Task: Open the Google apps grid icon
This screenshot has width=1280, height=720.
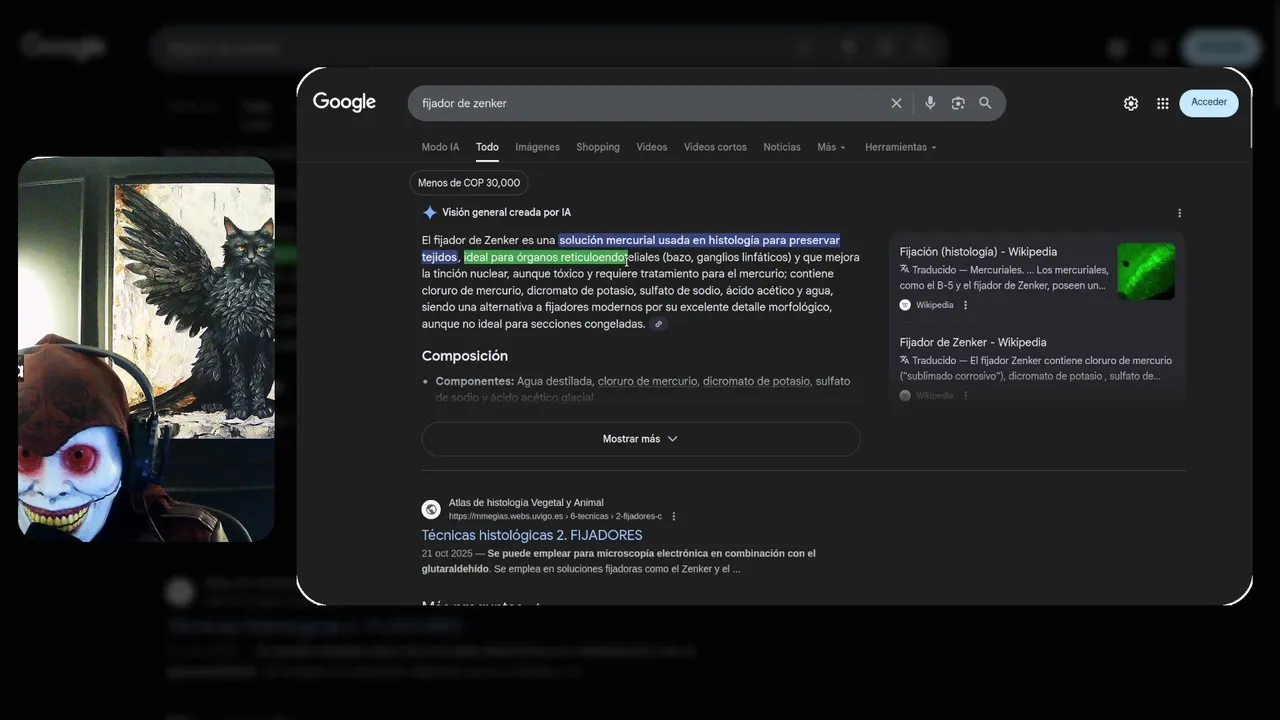Action: coord(1162,103)
